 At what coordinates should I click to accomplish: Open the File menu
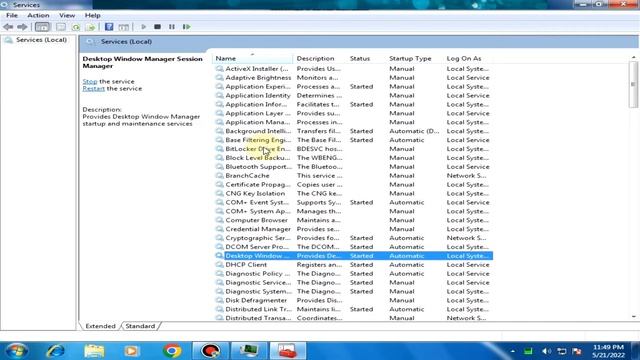(x=12, y=15)
